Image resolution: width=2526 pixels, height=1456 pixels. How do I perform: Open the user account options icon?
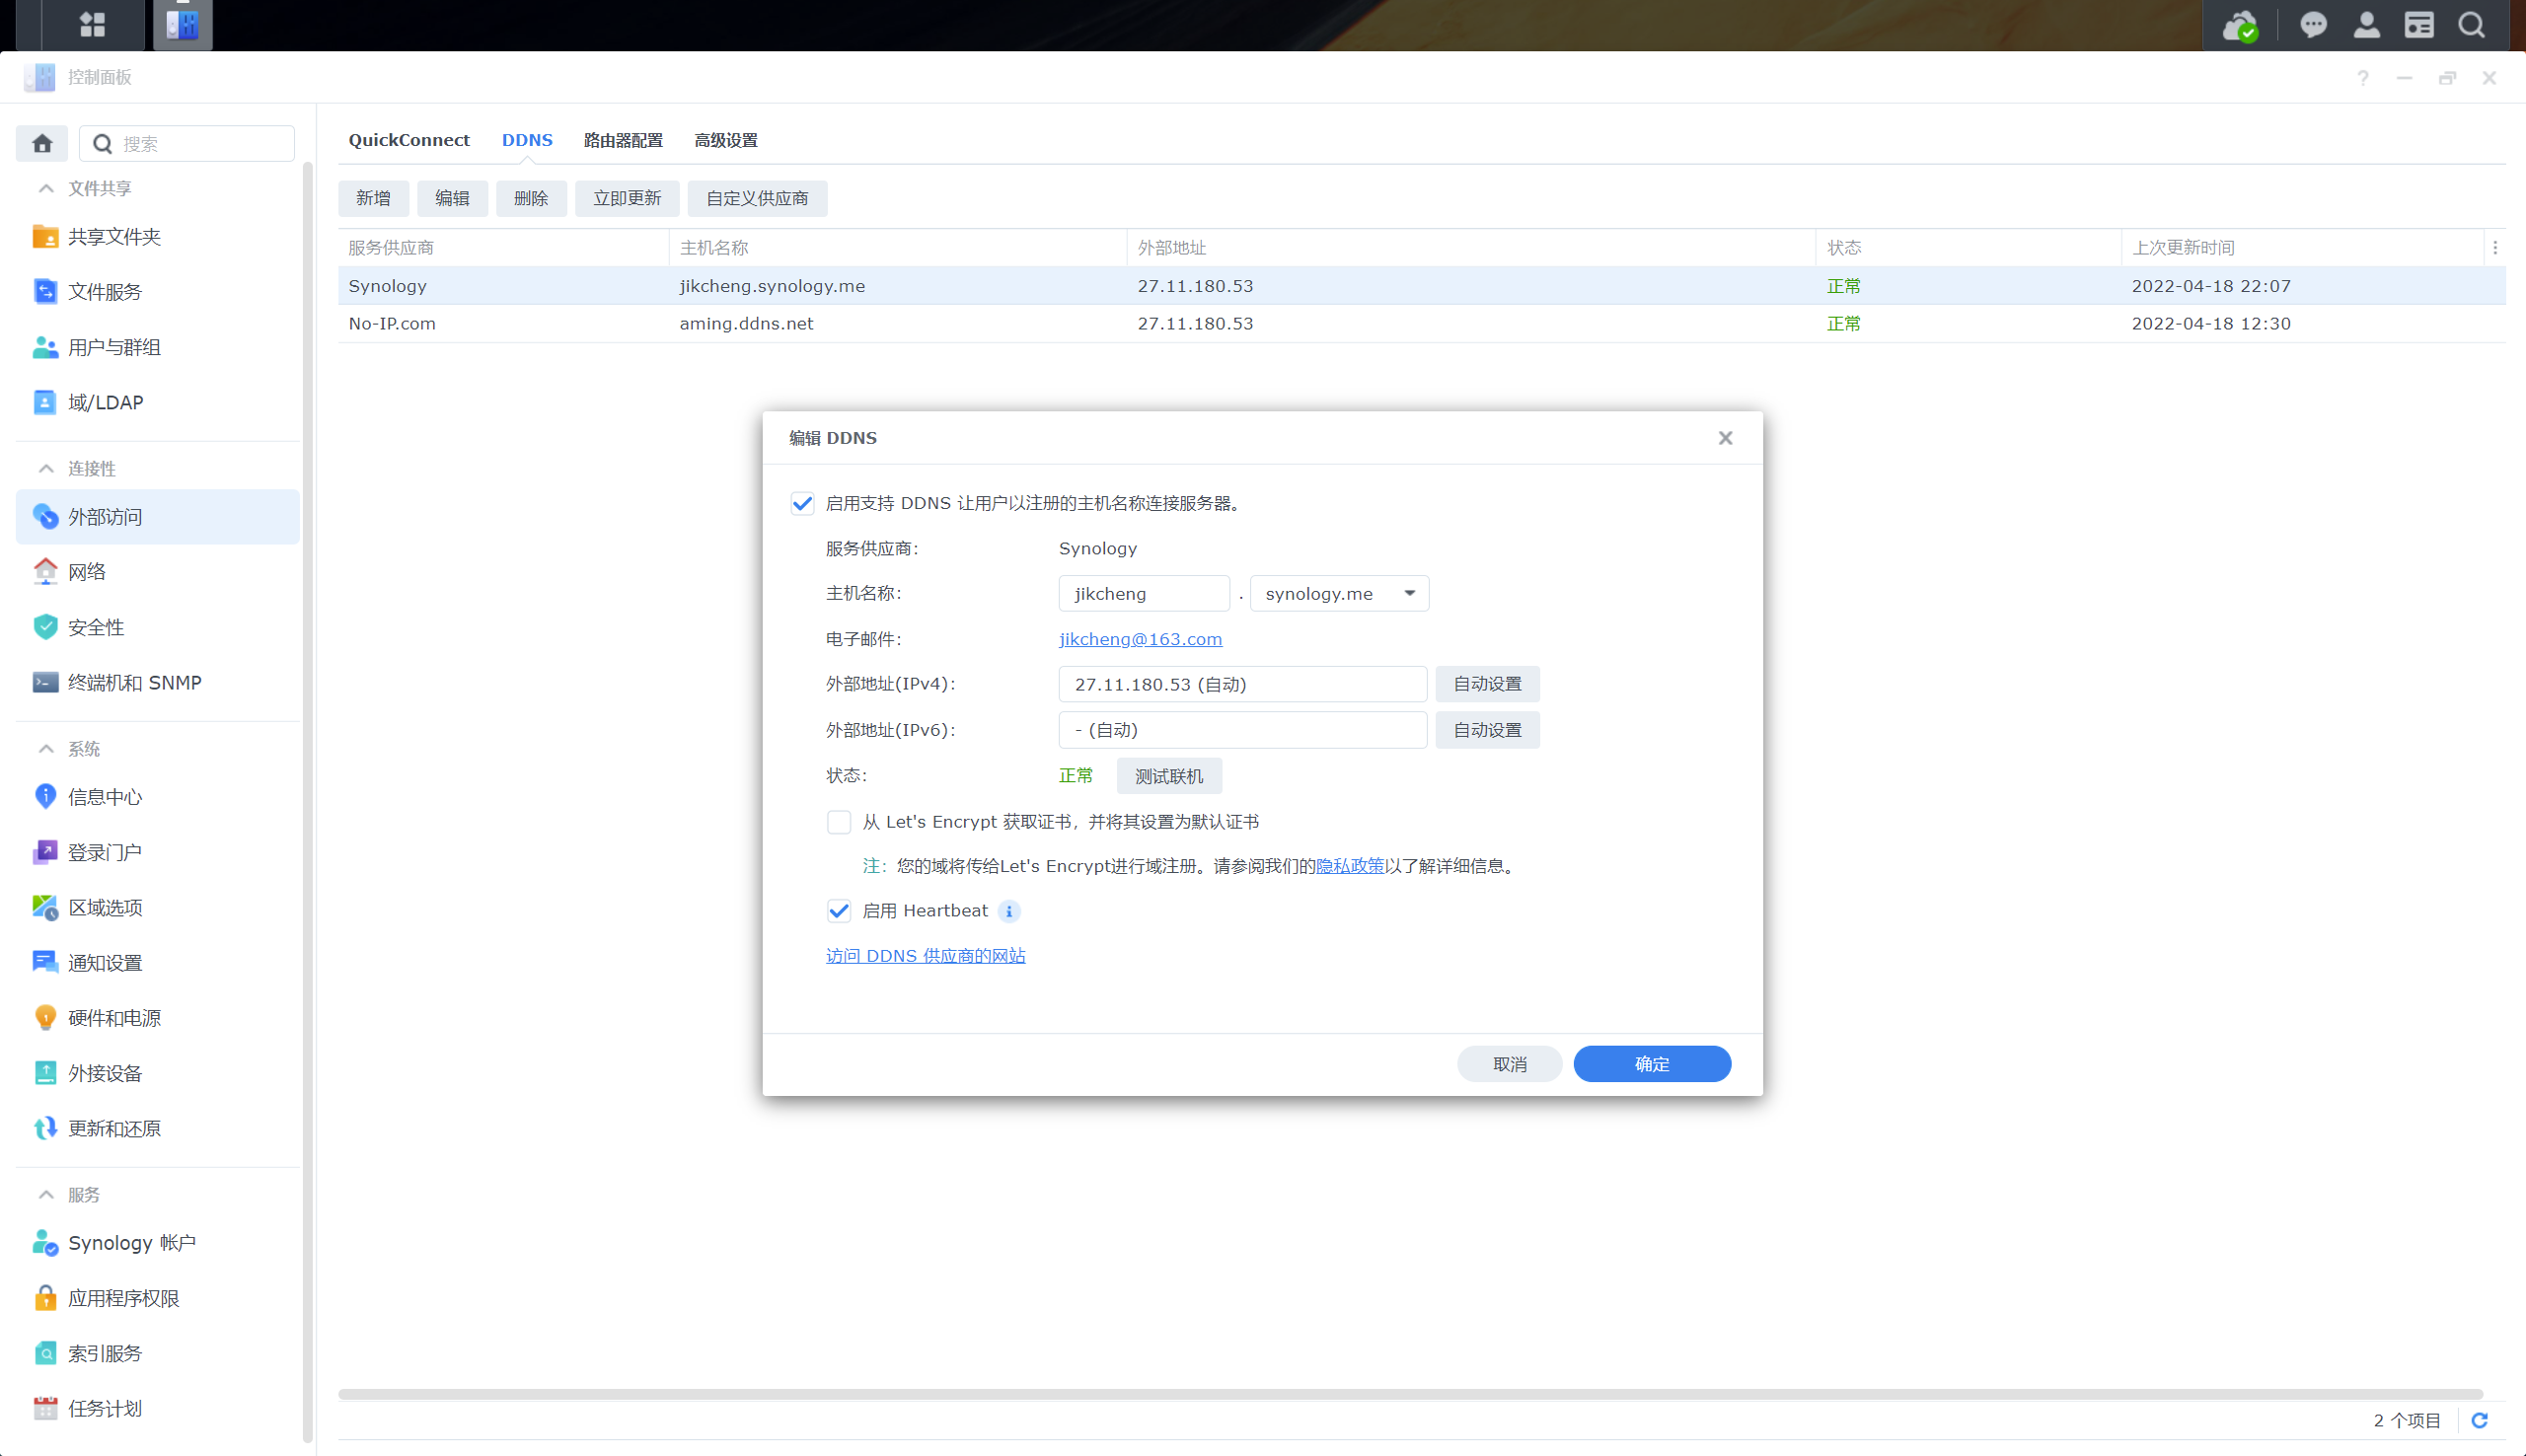[x=2366, y=25]
